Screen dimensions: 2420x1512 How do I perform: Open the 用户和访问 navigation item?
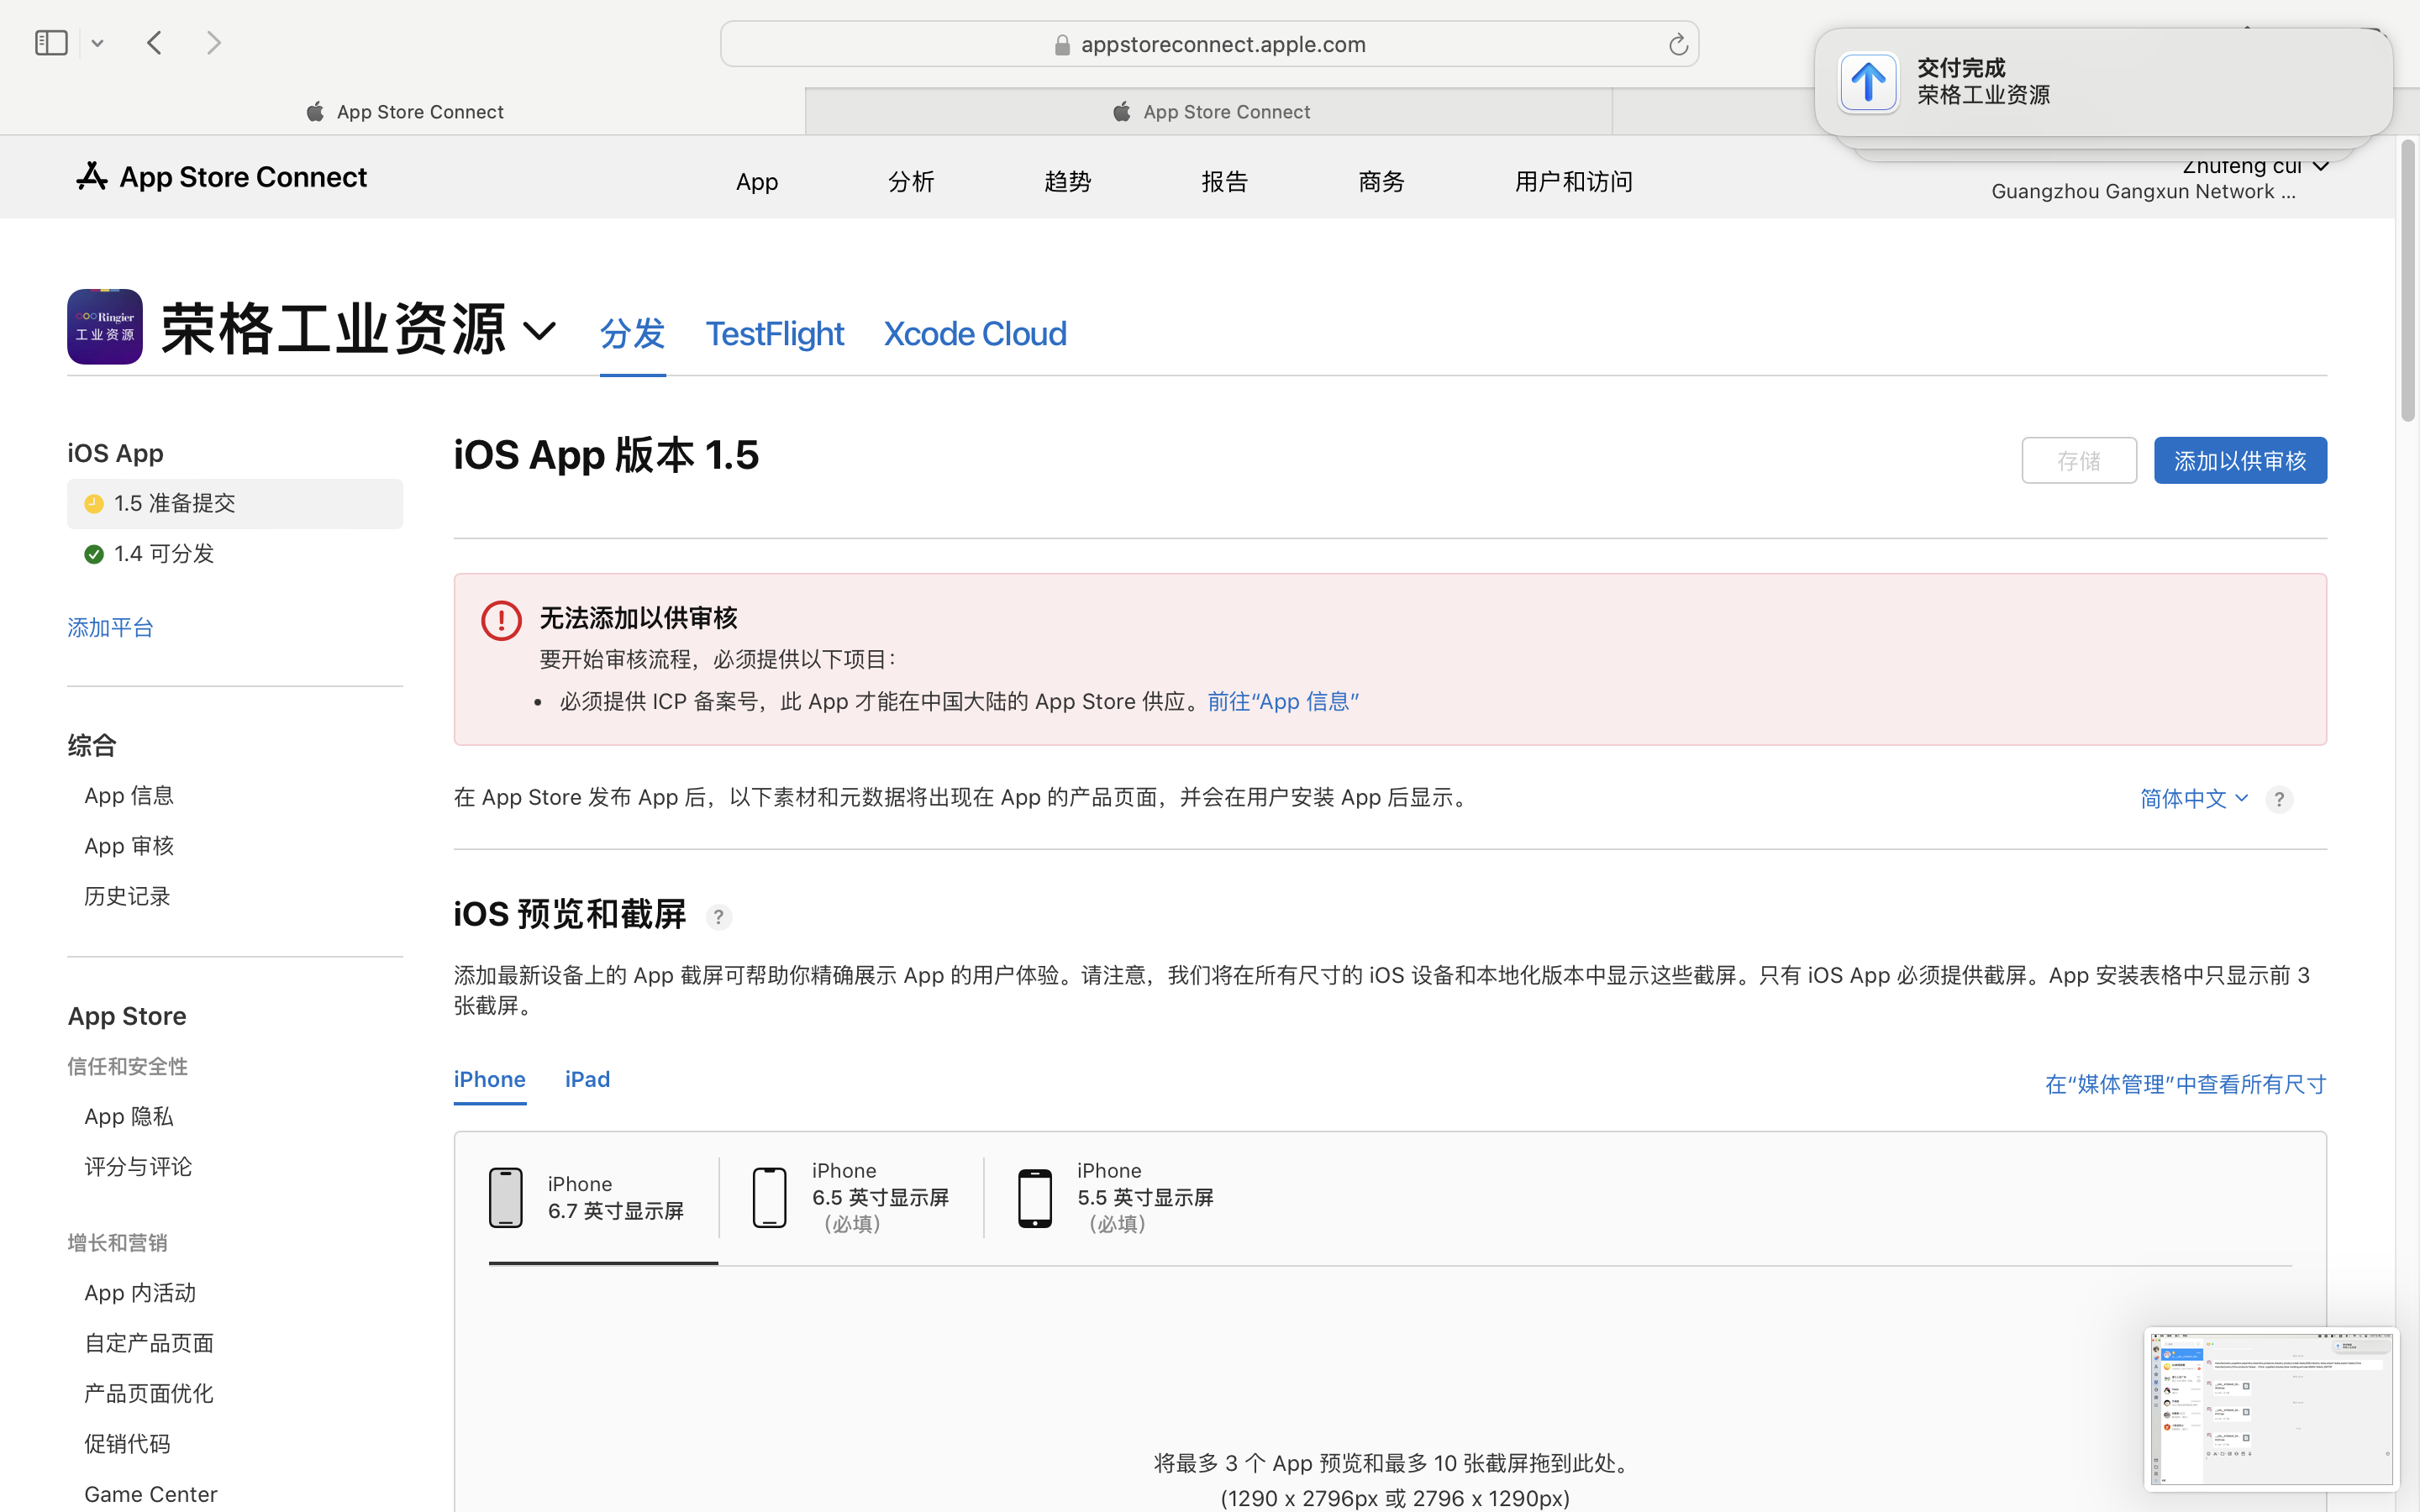(x=1573, y=182)
